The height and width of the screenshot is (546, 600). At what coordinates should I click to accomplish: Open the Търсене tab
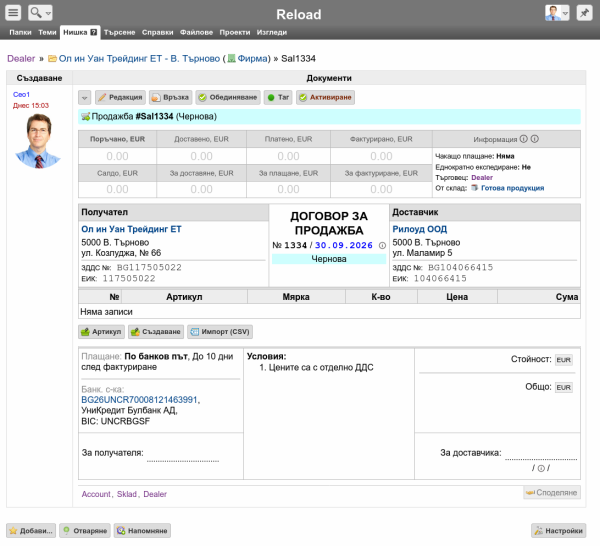(x=119, y=33)
